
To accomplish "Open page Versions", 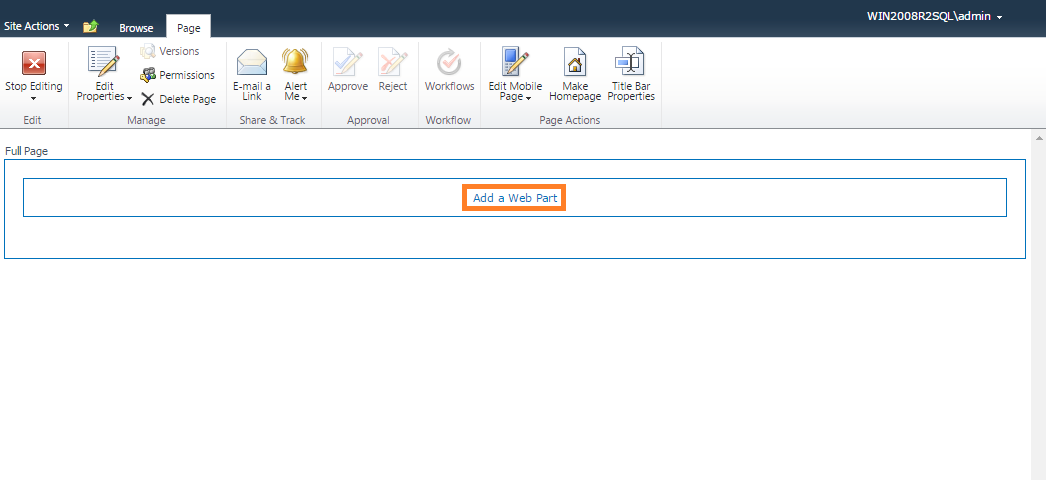I will point(169,51).
